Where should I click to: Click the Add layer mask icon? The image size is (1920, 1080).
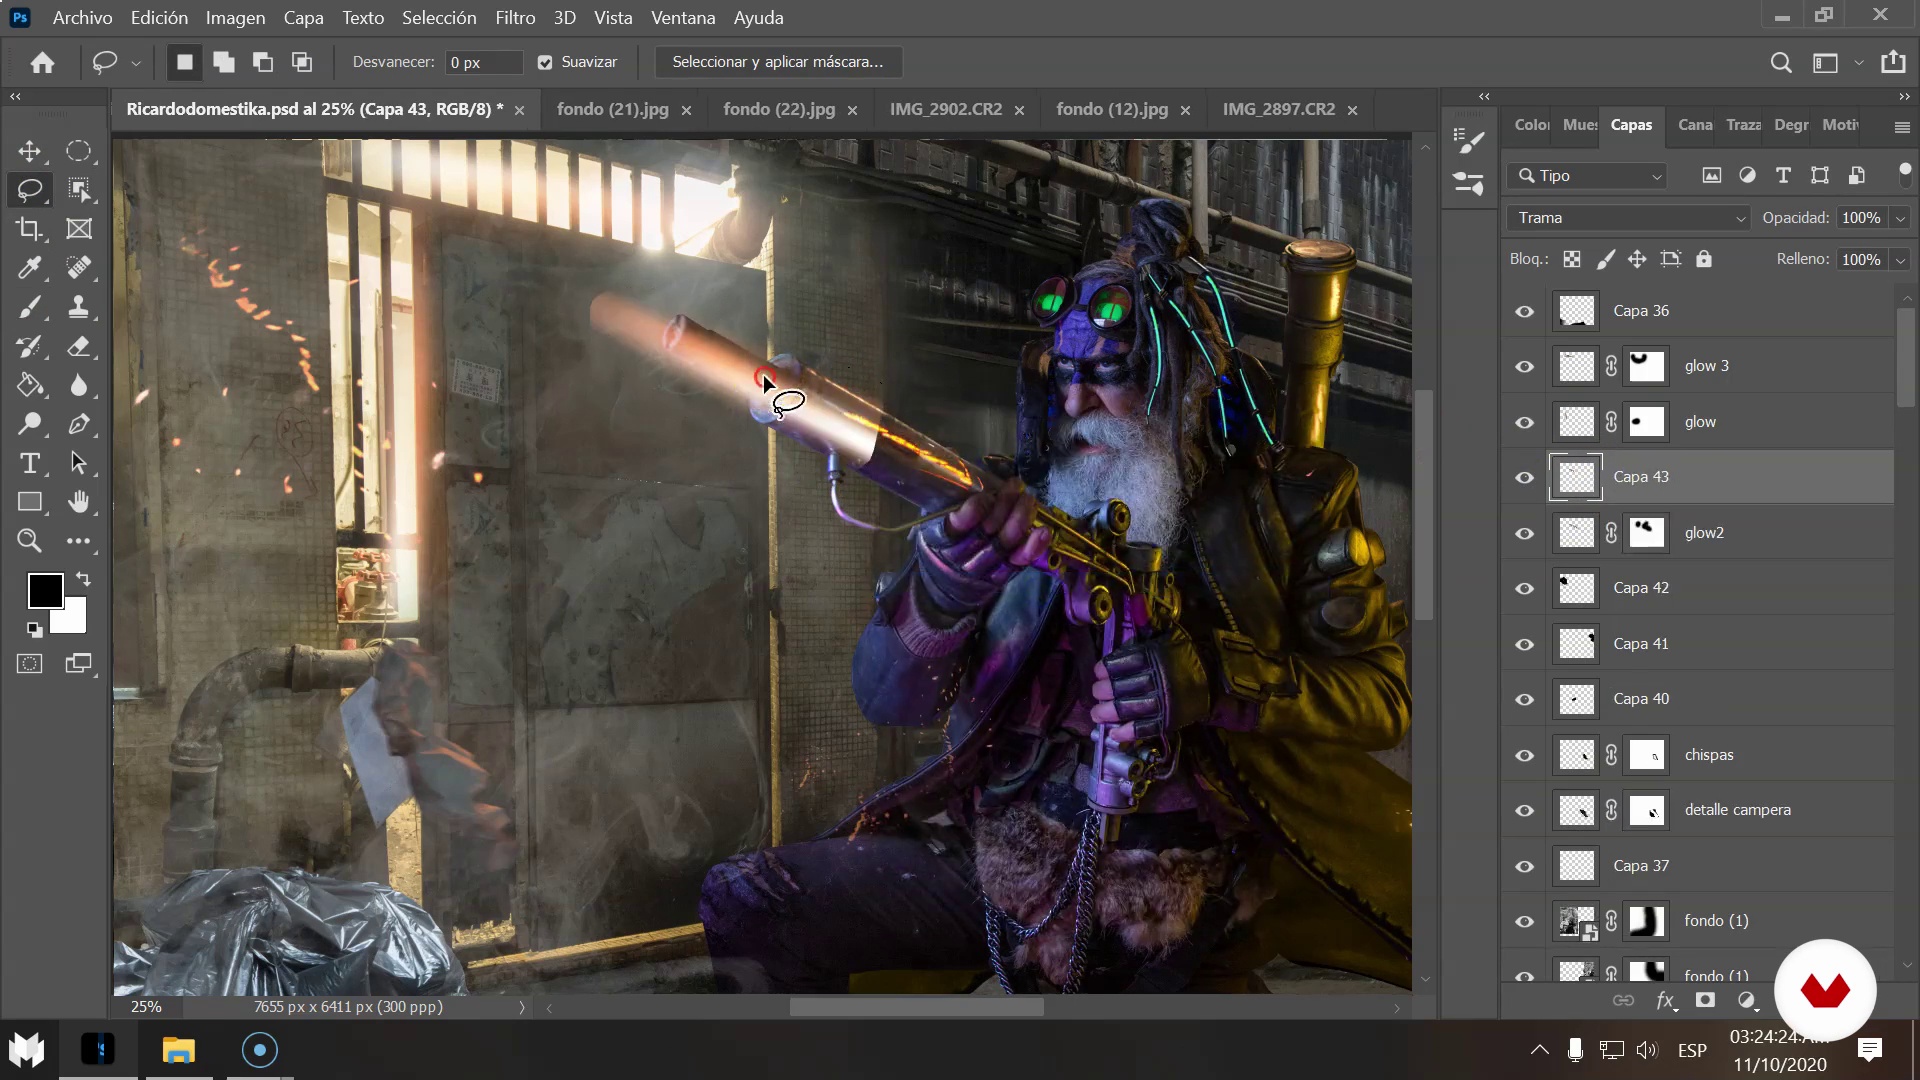click(1705, 1000)
